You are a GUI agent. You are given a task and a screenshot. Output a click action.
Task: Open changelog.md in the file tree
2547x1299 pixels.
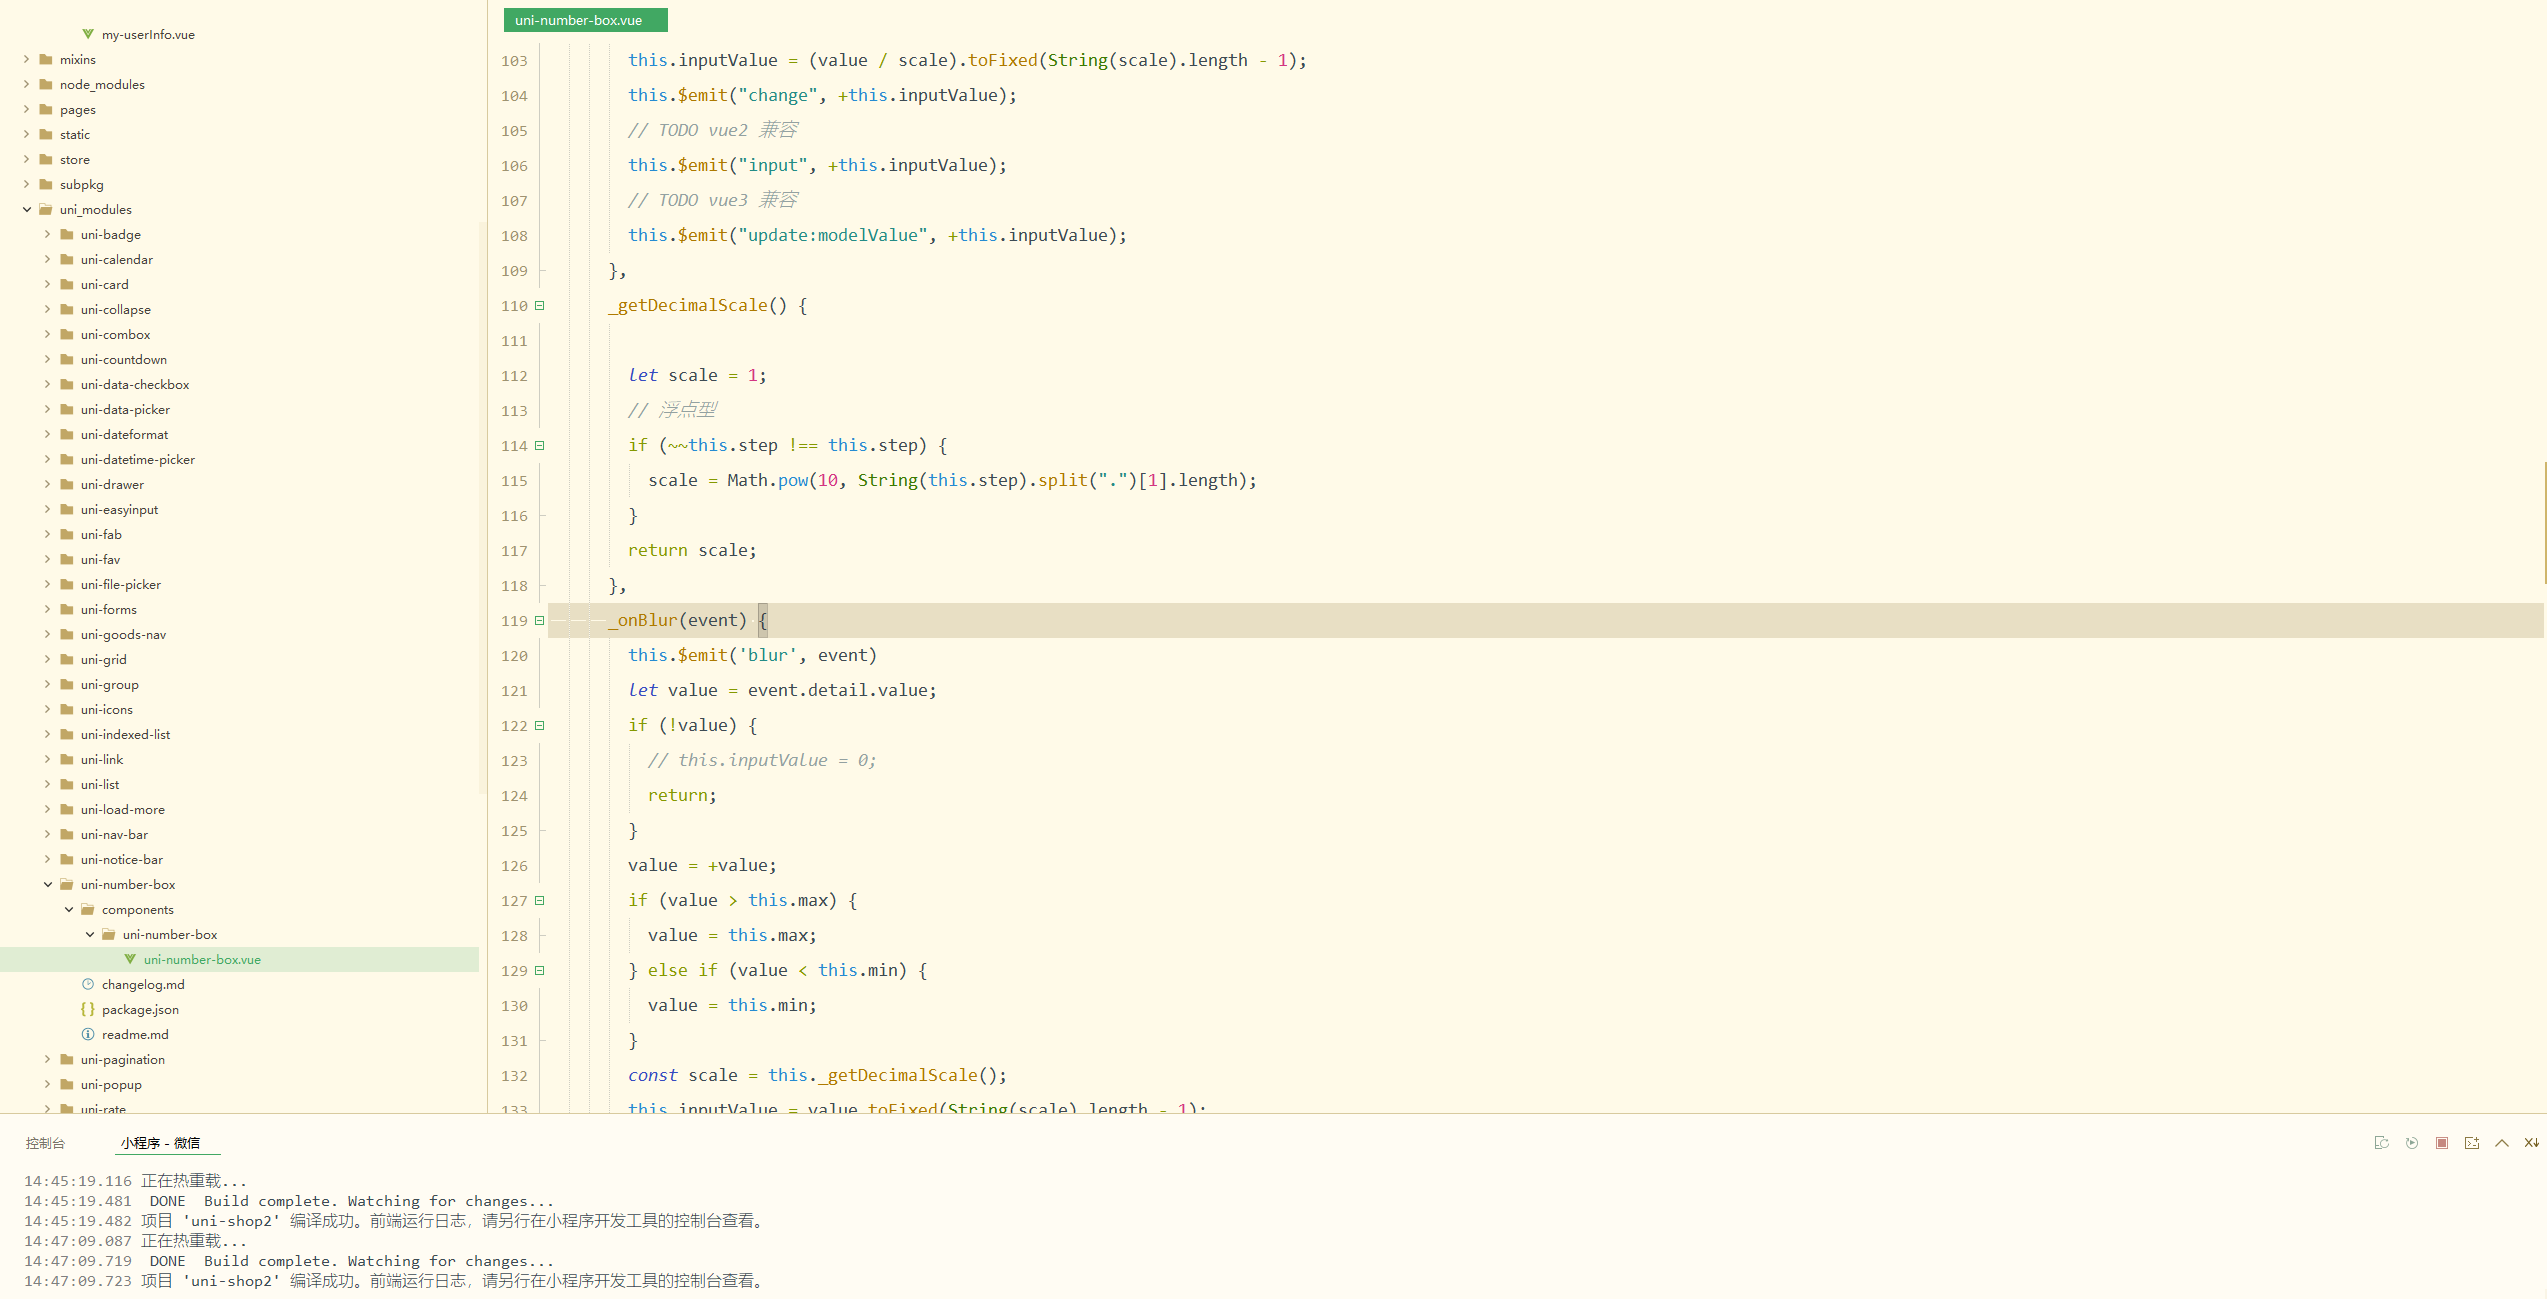click(142, 984)
